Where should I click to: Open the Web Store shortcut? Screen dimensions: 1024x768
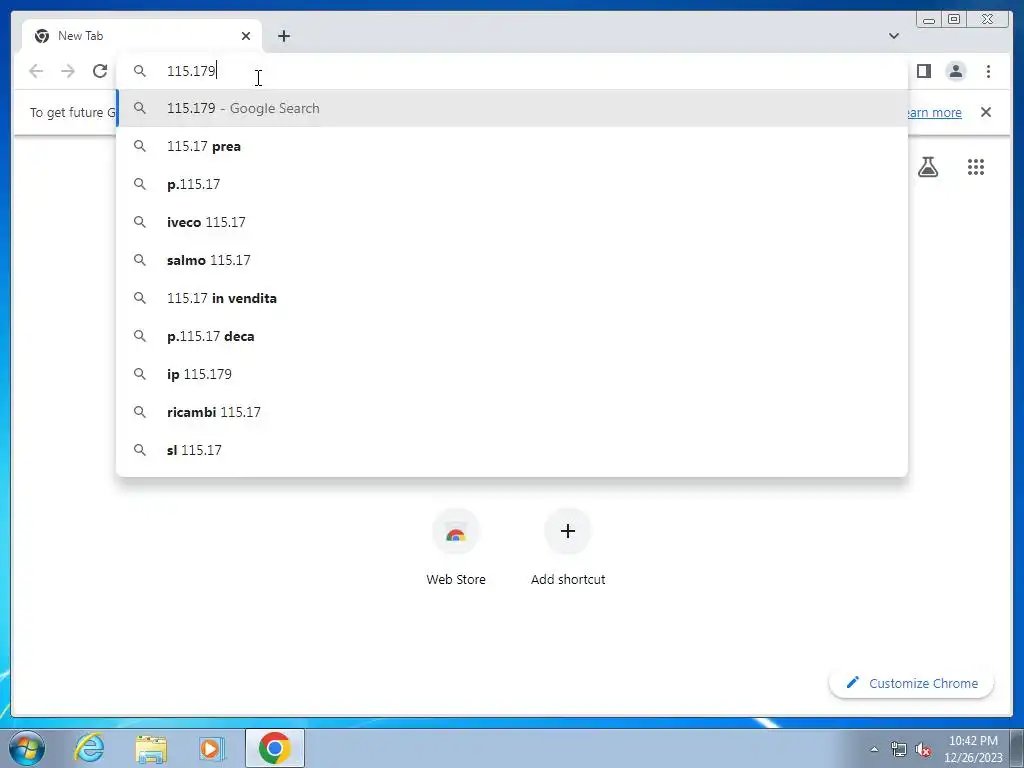pos(456,547)
